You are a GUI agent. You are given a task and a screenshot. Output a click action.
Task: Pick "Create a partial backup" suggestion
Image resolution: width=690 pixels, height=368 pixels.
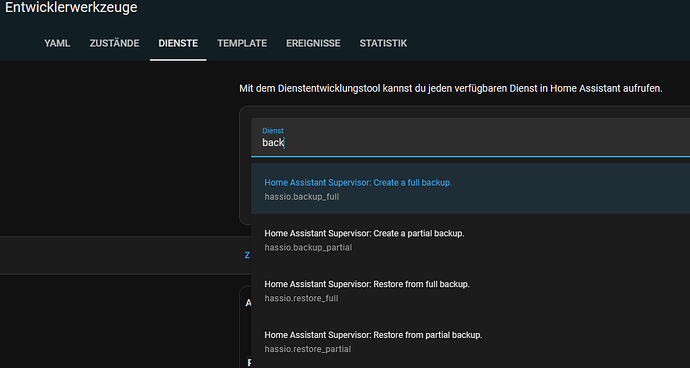click(x=470, y=239)
